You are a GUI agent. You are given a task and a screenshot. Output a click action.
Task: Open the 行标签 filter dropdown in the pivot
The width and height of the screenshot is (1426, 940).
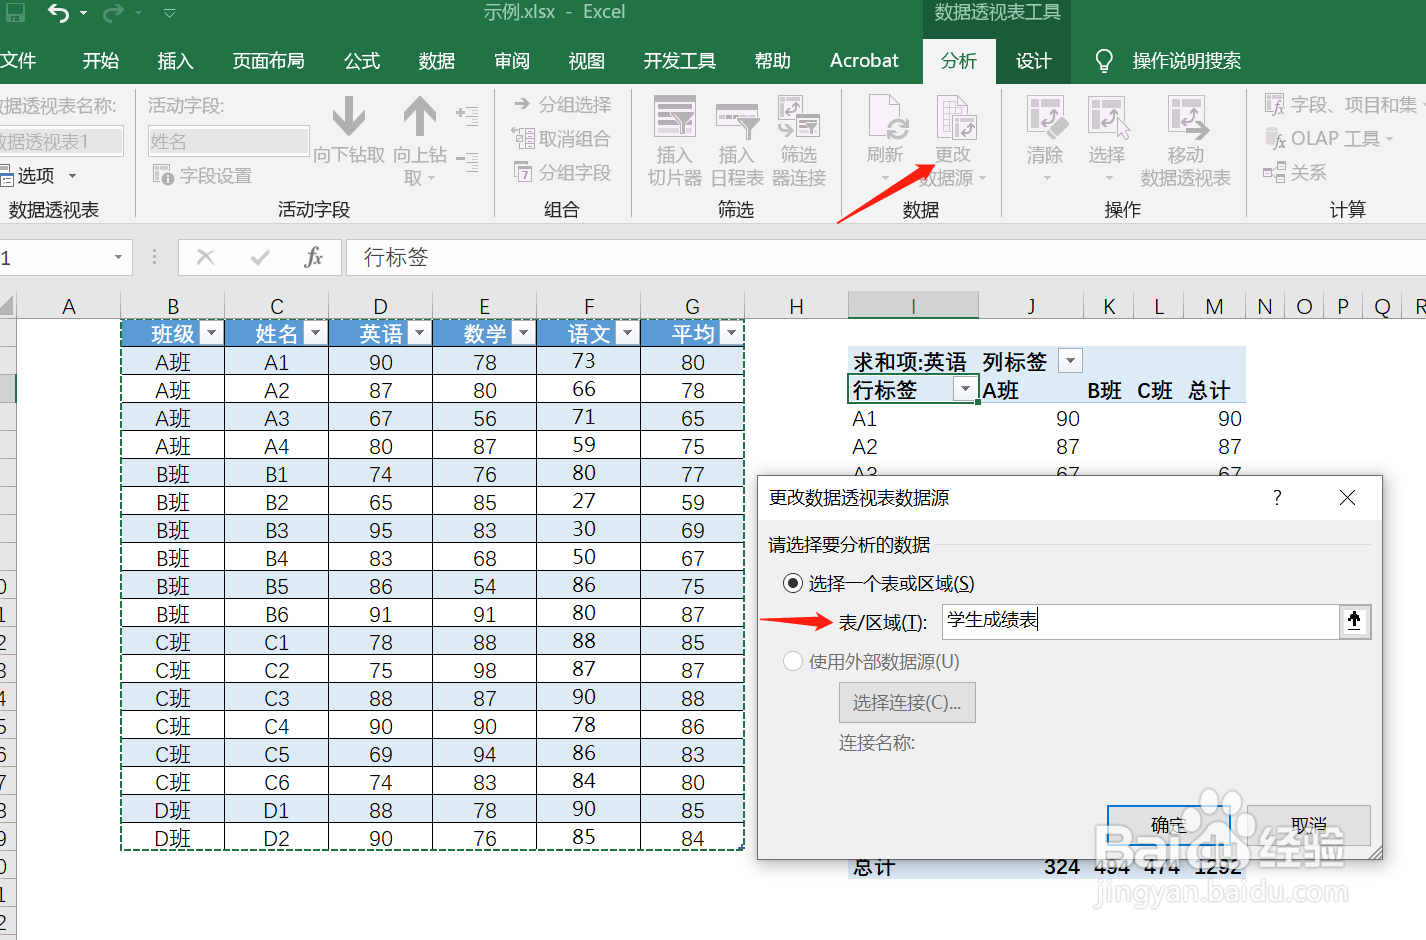pos(965,389)
